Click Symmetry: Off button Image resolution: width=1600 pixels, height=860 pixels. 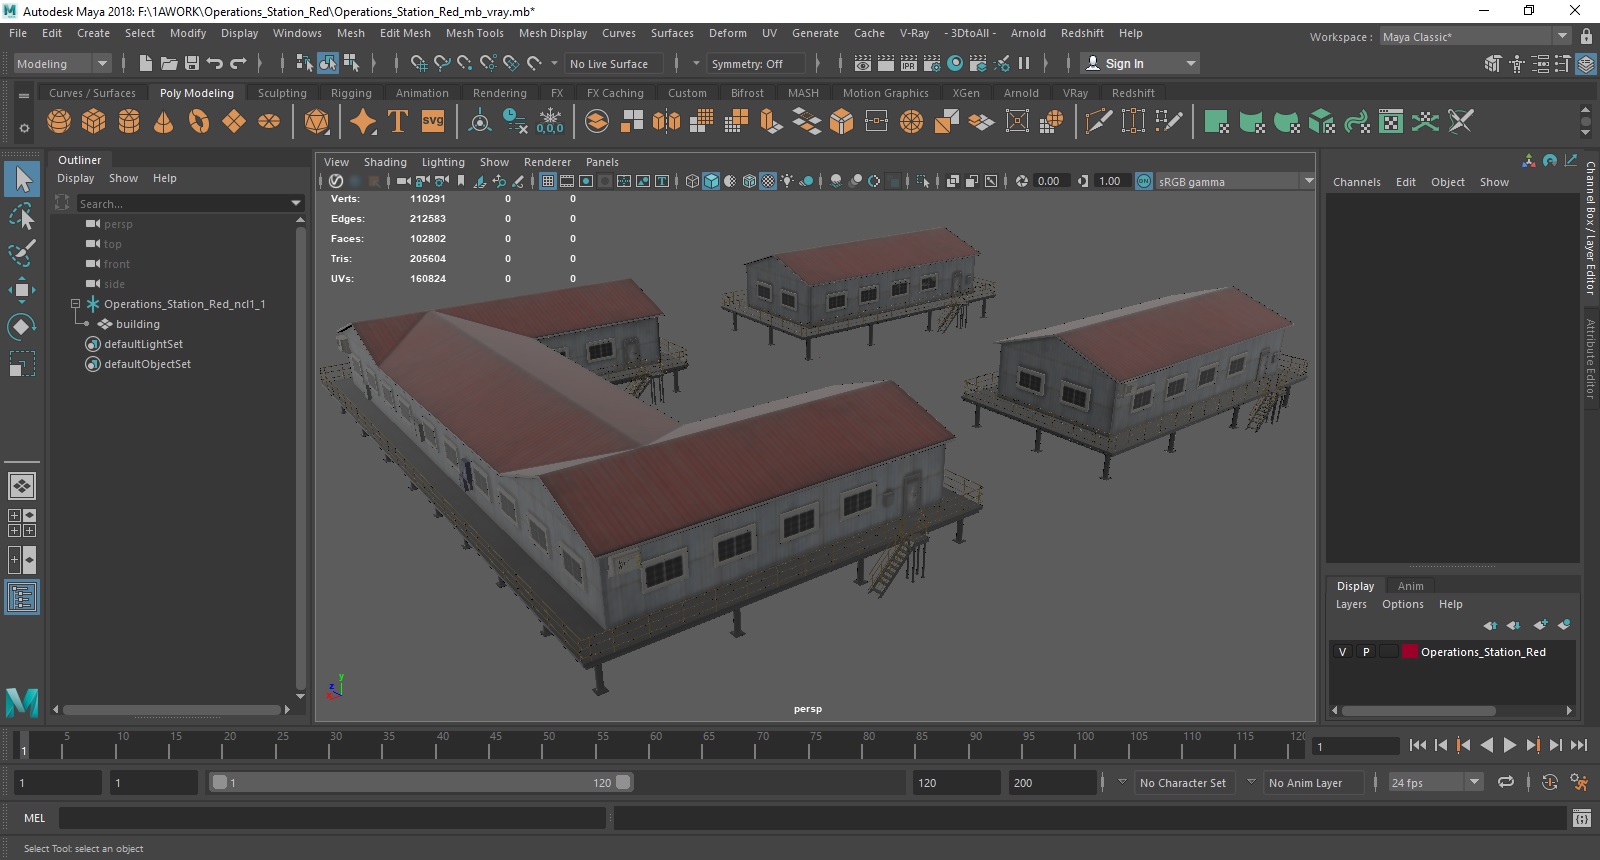(754, 63)
